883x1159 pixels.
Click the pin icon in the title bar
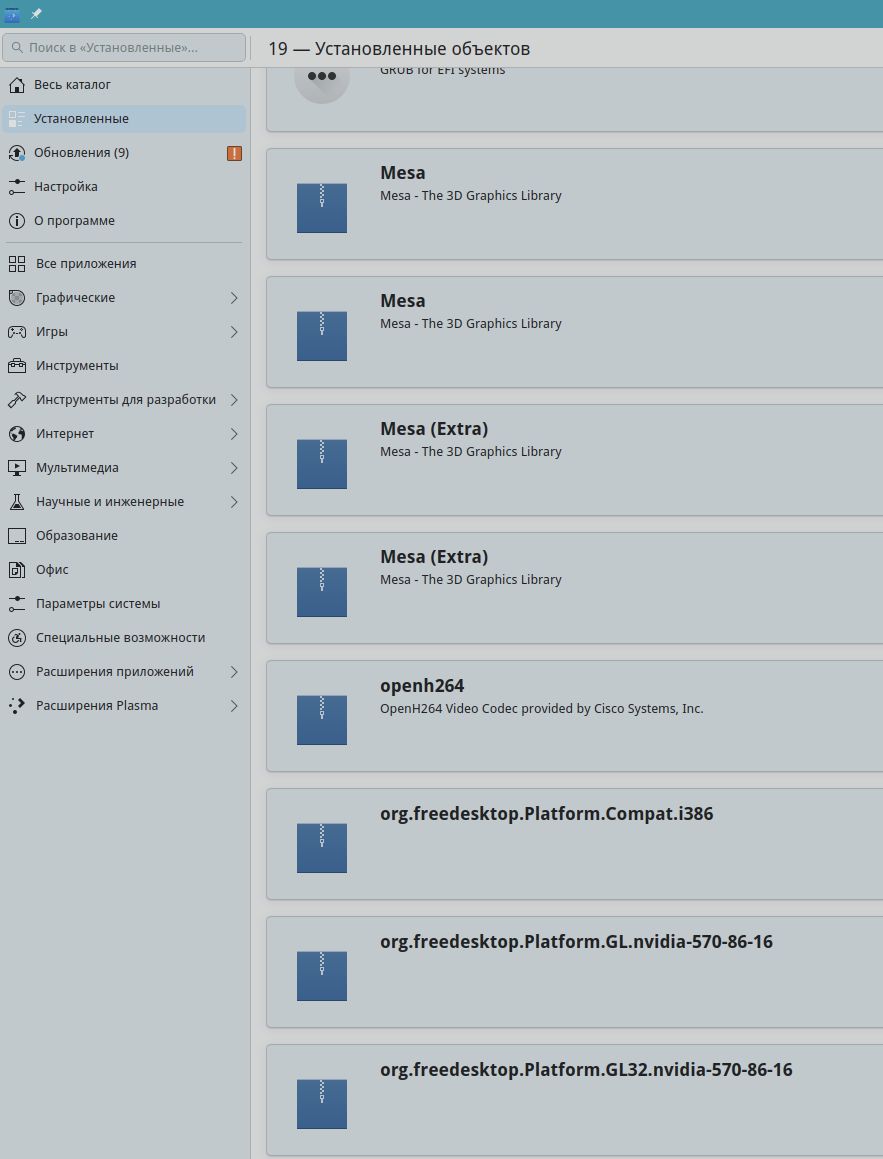tap(35, 13)
